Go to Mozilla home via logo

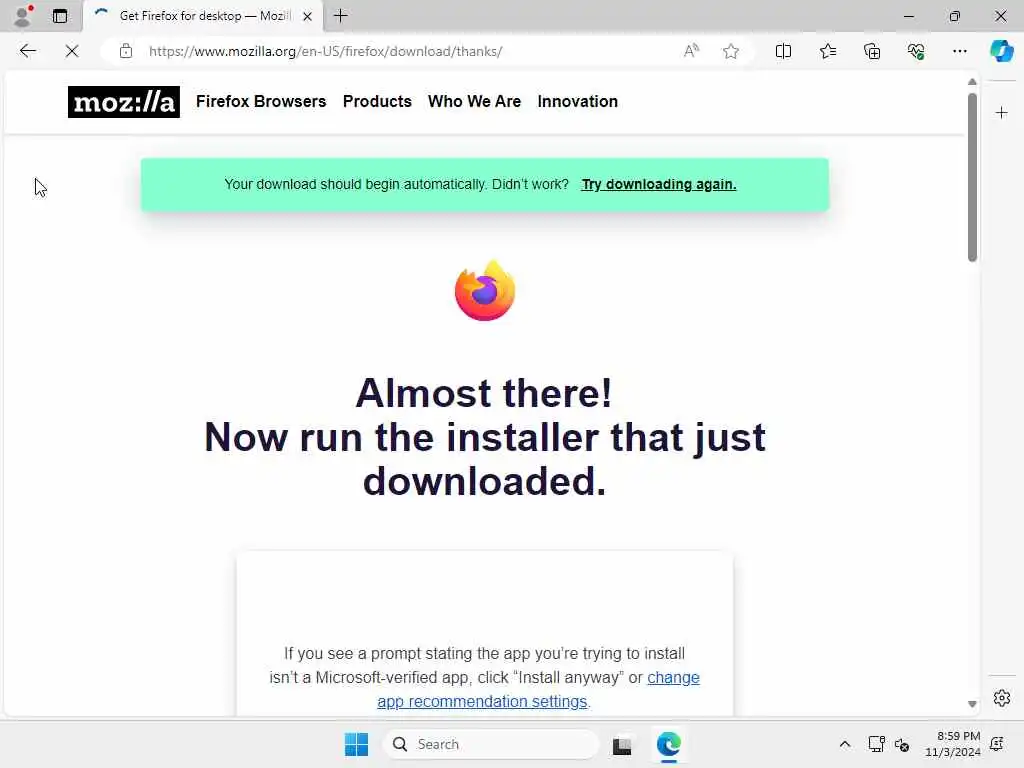coord(123,102)
